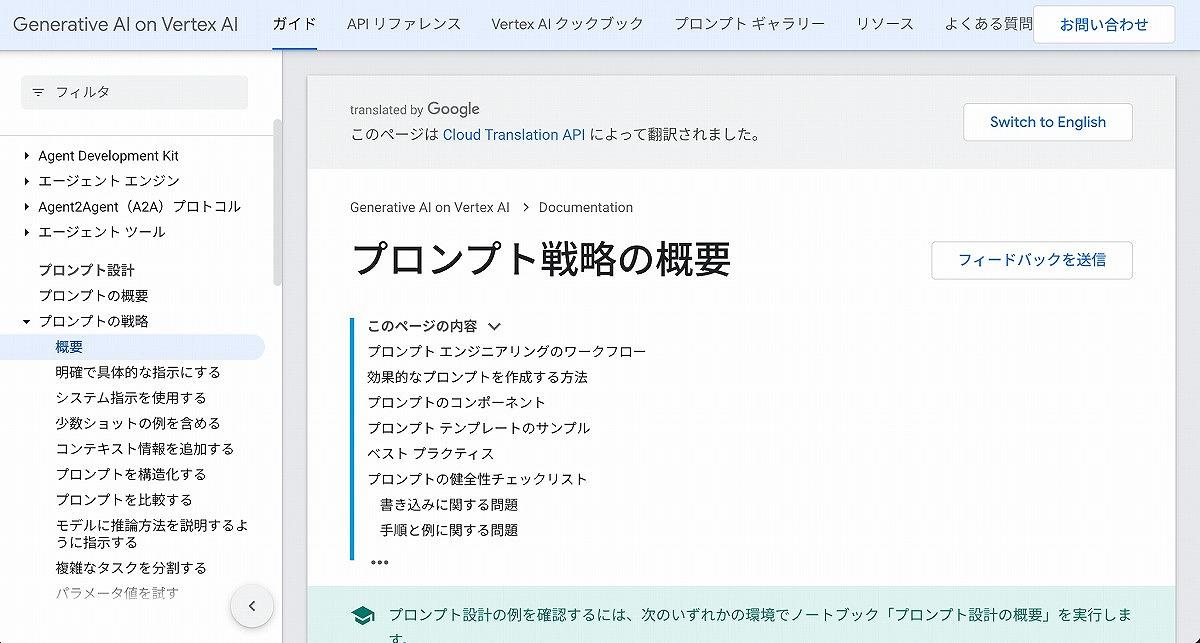Click the filter icon in sidebar
1200x643 pixels.
[38, 92]
